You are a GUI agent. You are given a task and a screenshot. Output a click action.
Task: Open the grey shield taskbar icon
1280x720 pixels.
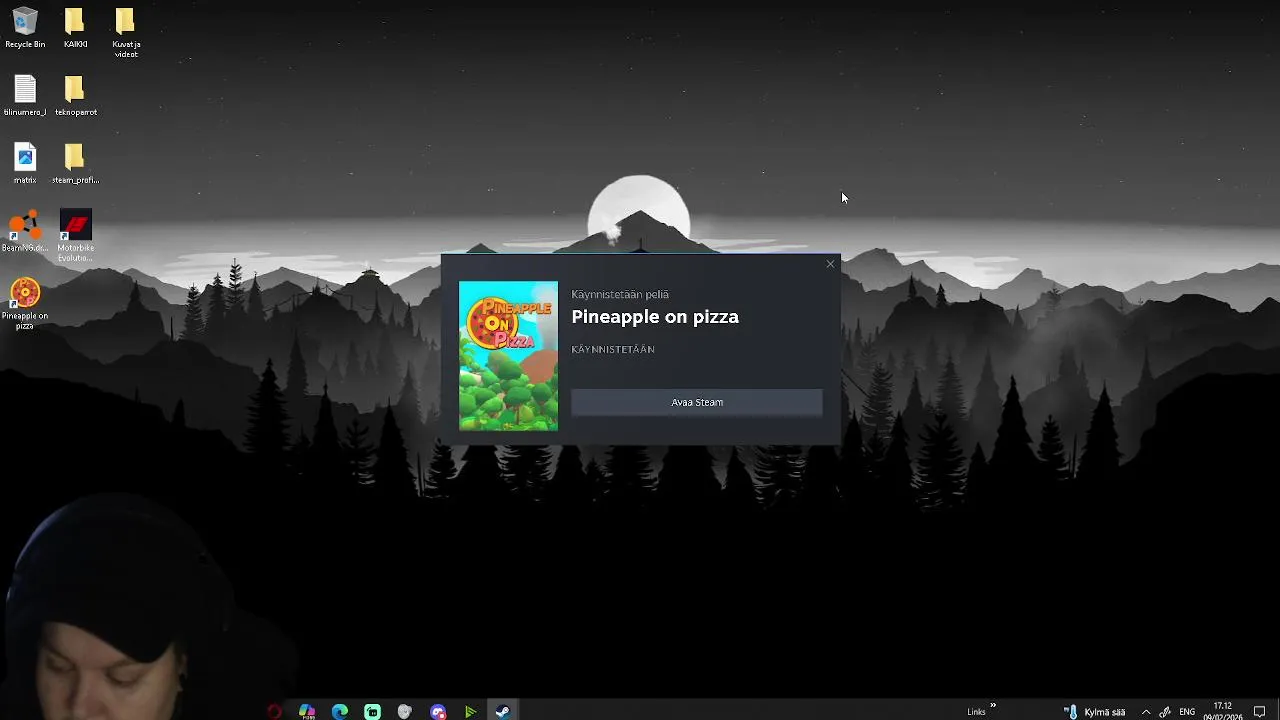(x=405, y=712)
